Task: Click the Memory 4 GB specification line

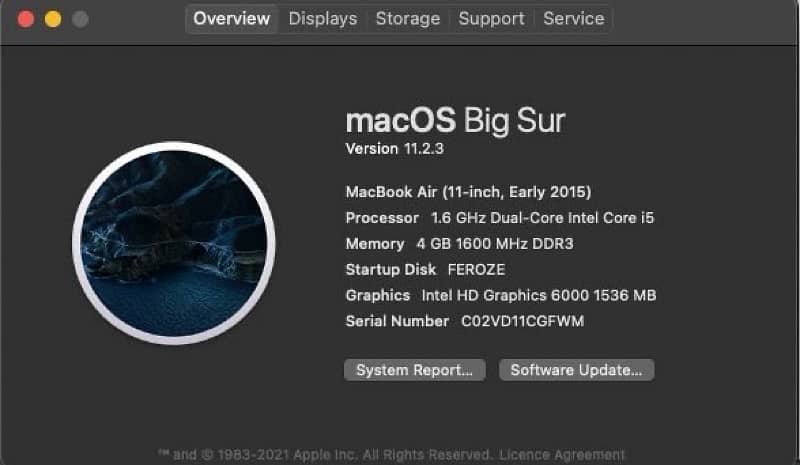Action: point(459,243)
